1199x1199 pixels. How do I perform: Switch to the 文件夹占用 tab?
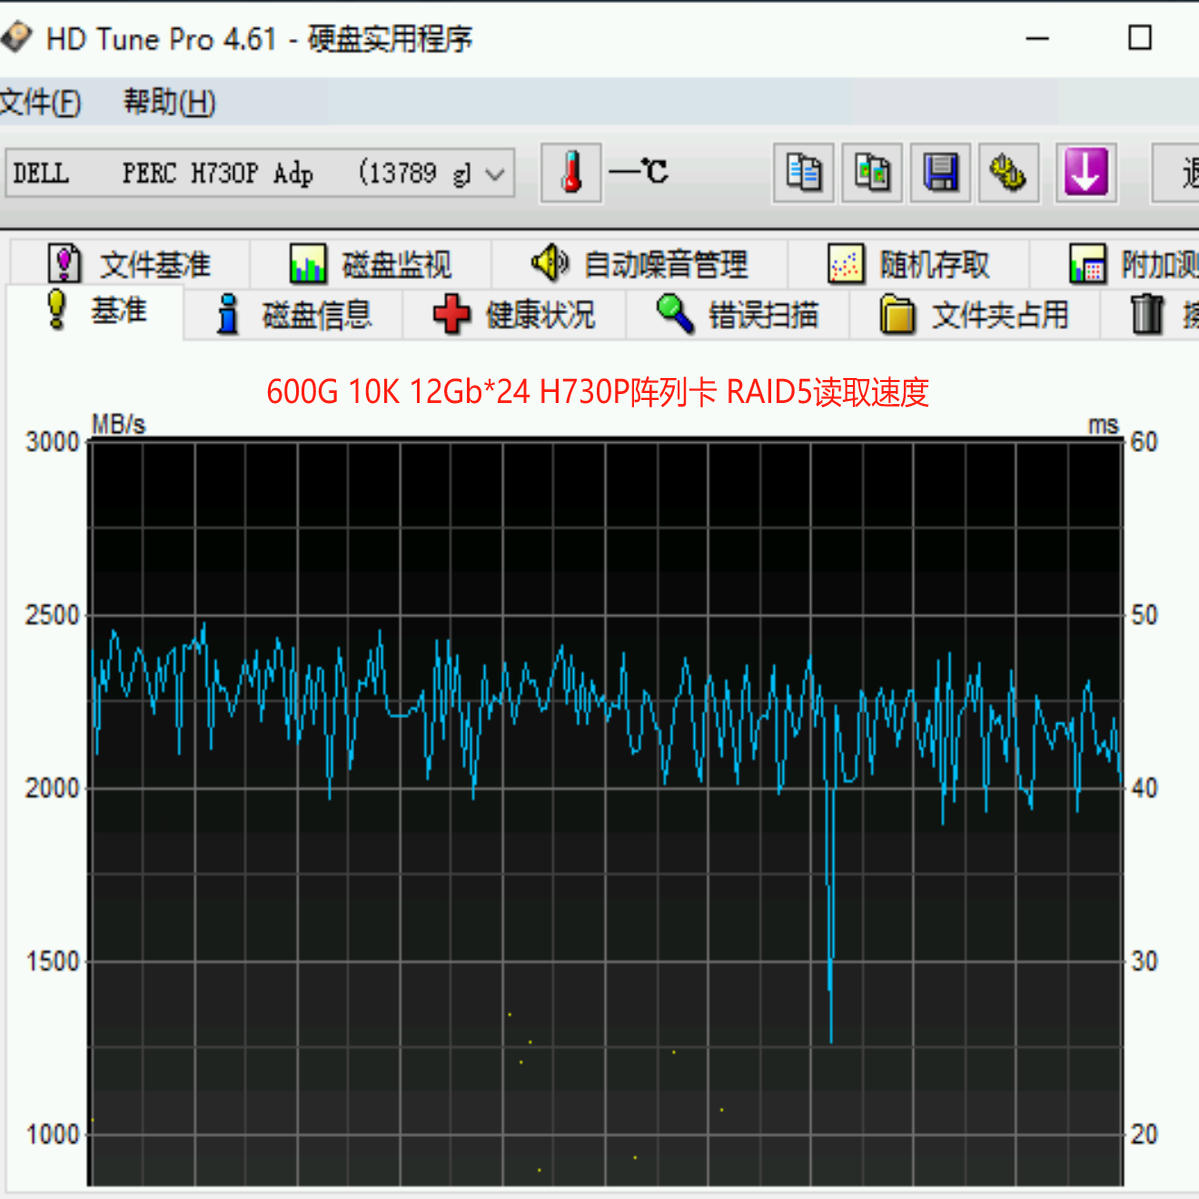click(x=975, y=314)
